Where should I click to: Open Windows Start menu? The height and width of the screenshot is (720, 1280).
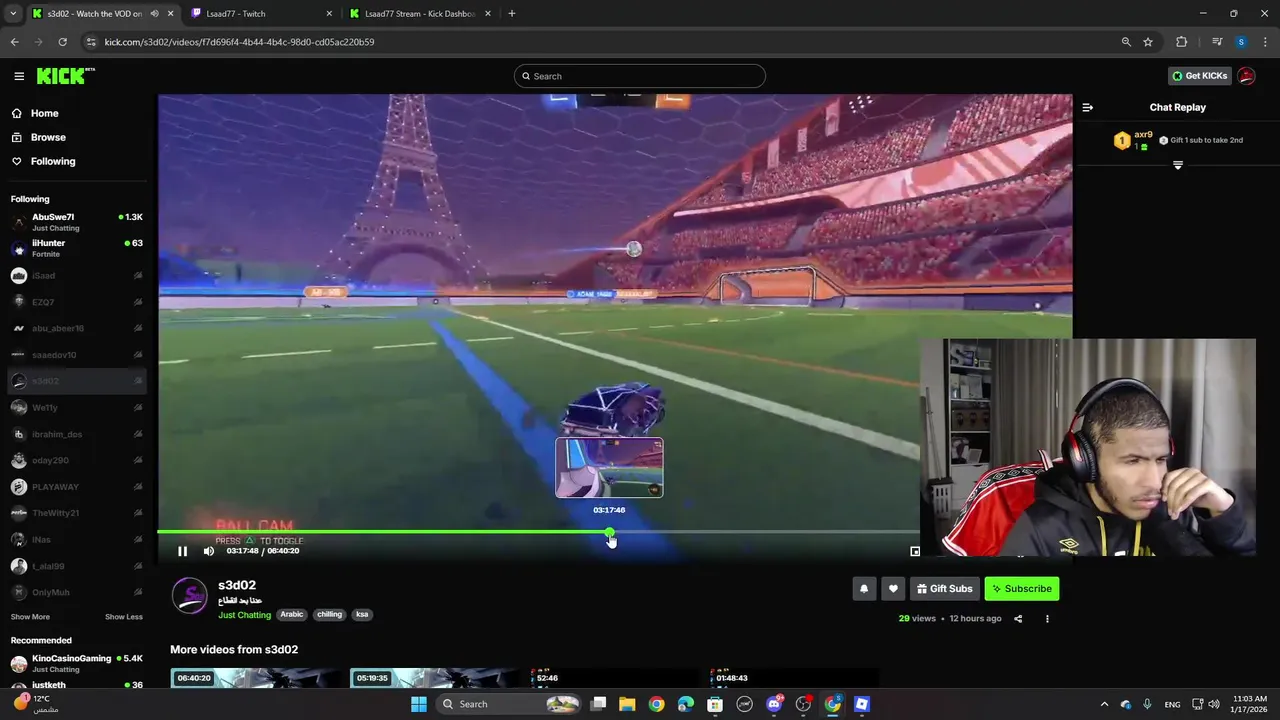tap(419, 704)
